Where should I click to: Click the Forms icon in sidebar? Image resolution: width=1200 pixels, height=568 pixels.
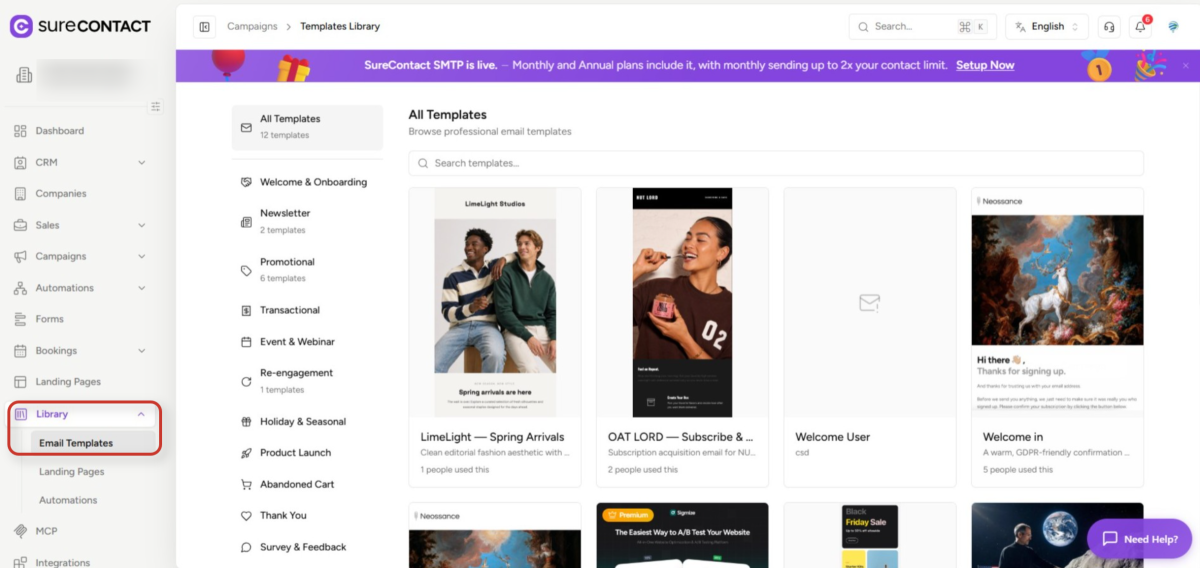(x=20, y=319)
